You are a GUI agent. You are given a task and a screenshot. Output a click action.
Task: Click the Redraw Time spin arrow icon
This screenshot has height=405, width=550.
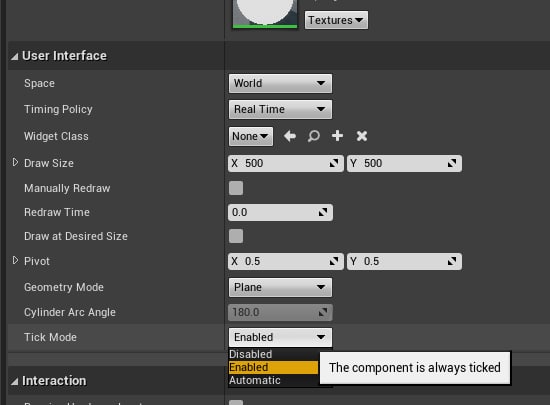[323, 212]
